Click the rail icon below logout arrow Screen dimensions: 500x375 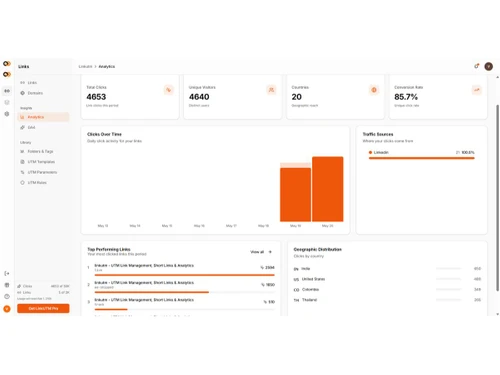pos(7,285)
